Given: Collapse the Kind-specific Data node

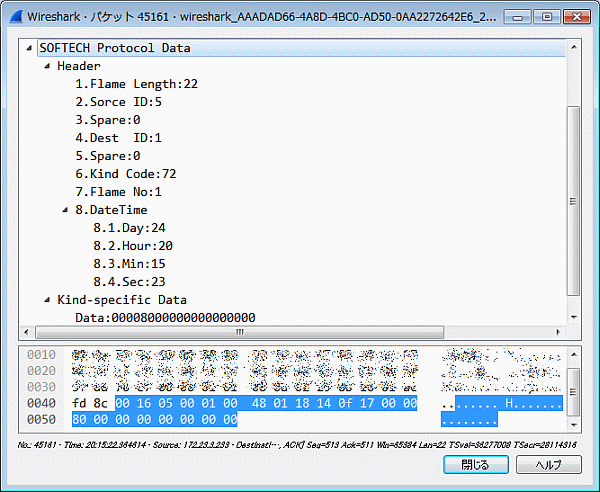Looking at the screenshot, I should click(48, 300).
